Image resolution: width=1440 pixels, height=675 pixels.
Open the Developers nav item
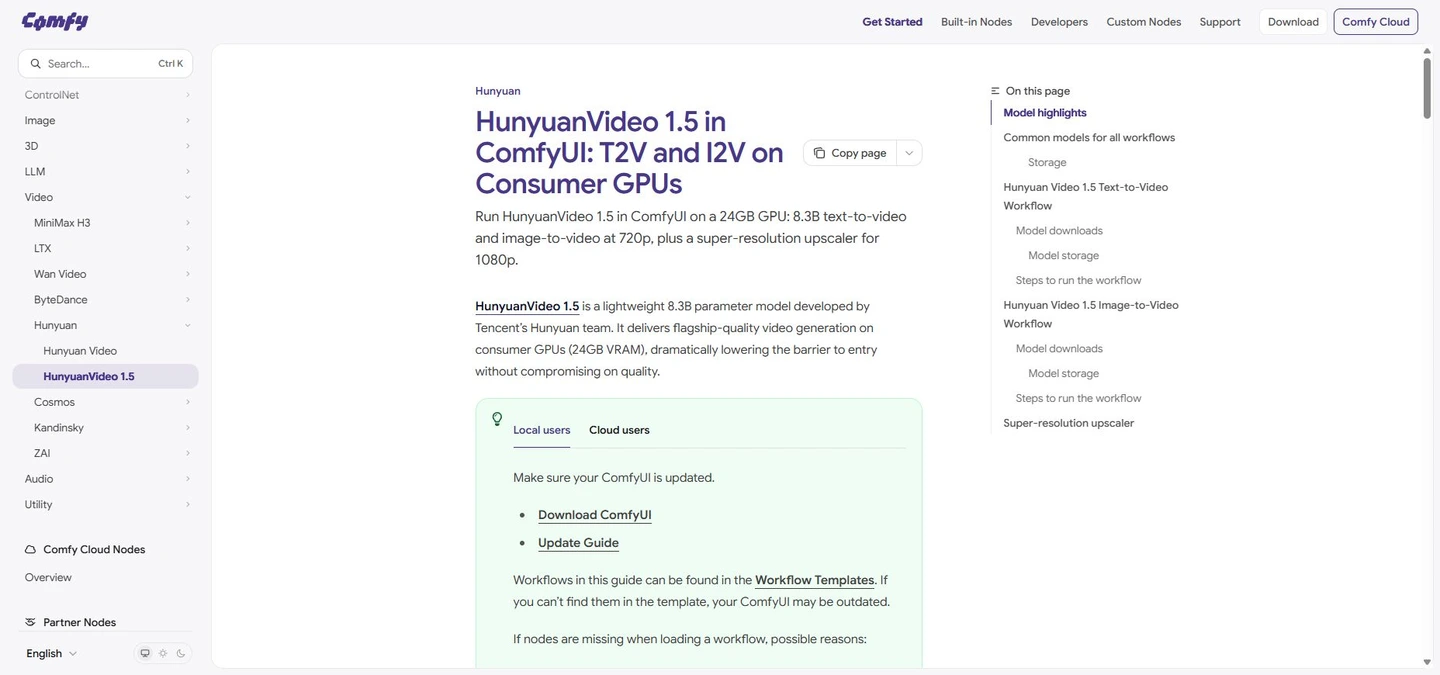coord(1059,22)
